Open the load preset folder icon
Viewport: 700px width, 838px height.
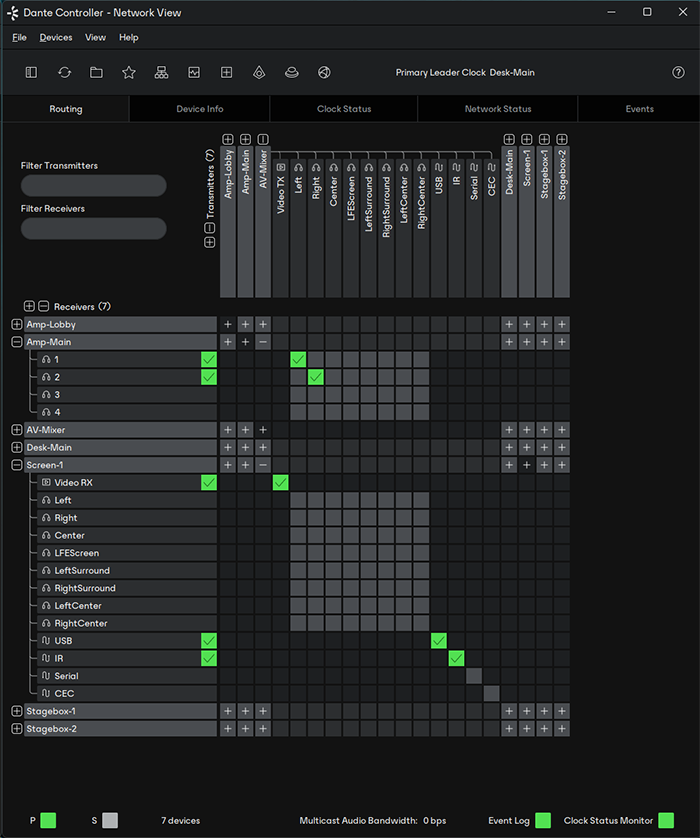click(x=96, y=72)
